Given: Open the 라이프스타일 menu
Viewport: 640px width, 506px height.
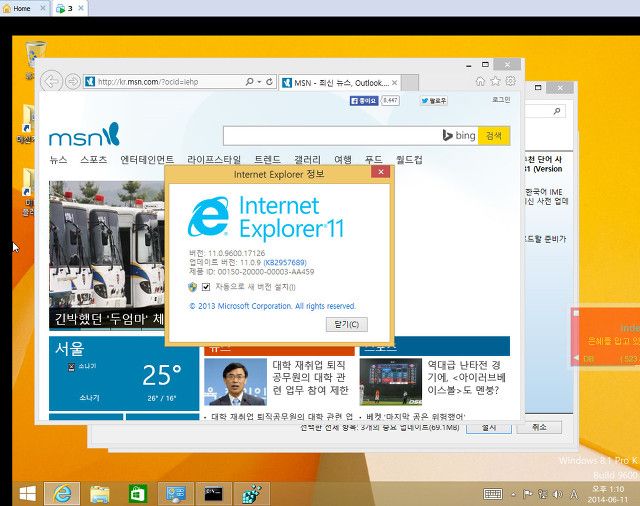Looking at the screenshot, I should pyautogui.click(x=214, y=160).
